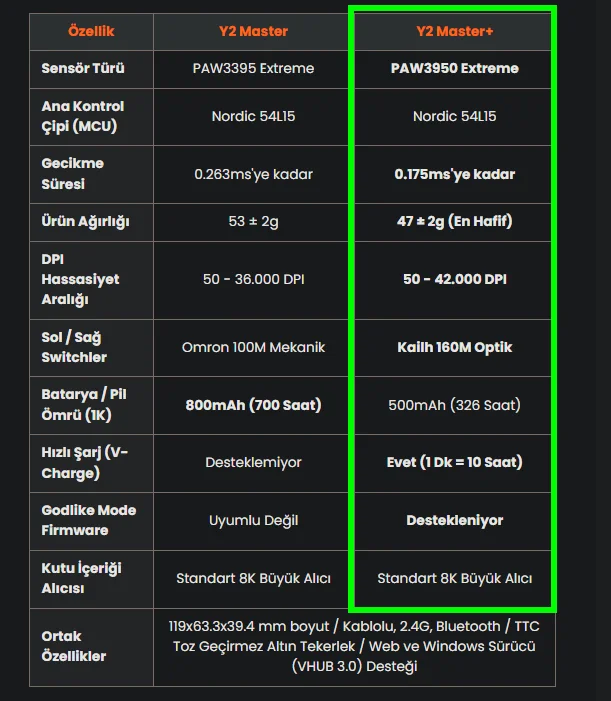Viewport: 611px width, 701px height.
Task: Select the Kailh 160M Optik cell
Action: click(455, 347)
